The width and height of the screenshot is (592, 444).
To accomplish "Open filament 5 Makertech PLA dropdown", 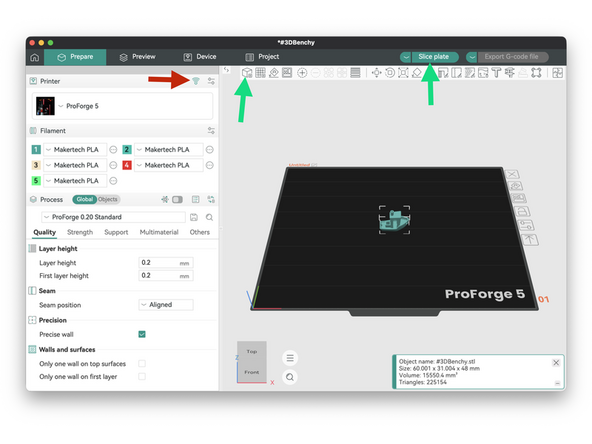I will click(75, 181).
